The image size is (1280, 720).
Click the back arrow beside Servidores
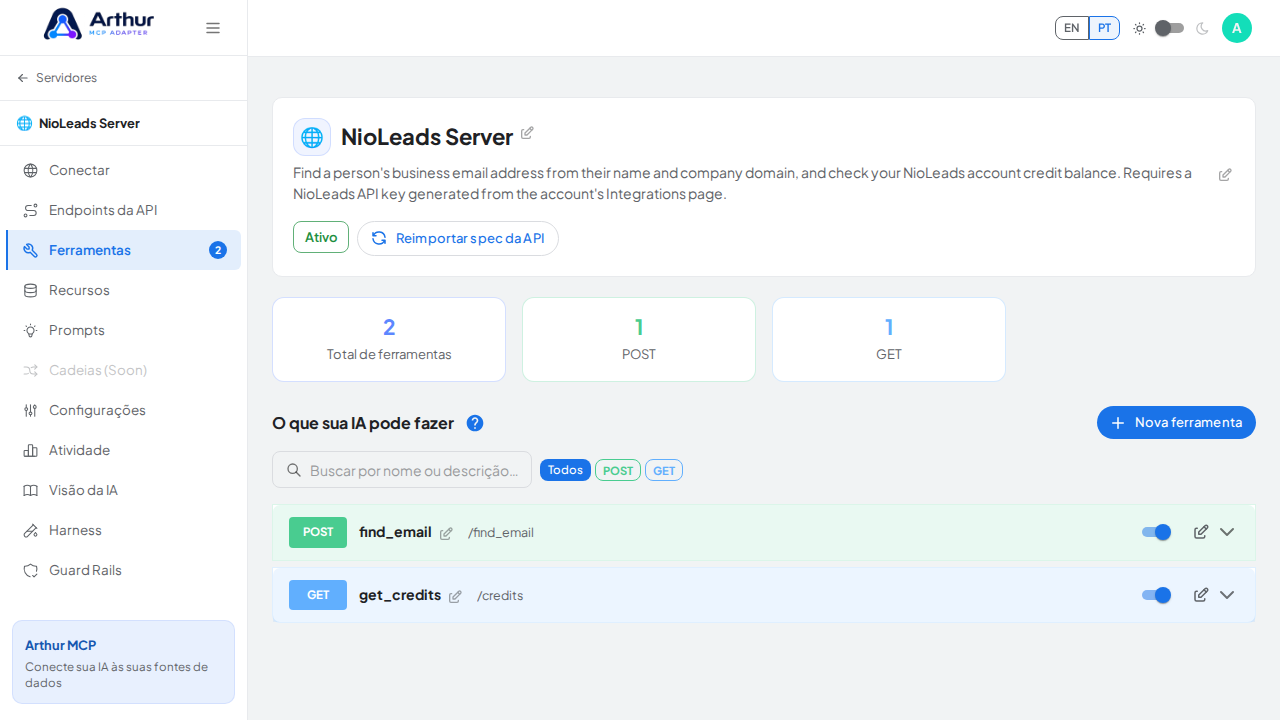(x=23, y=78)
